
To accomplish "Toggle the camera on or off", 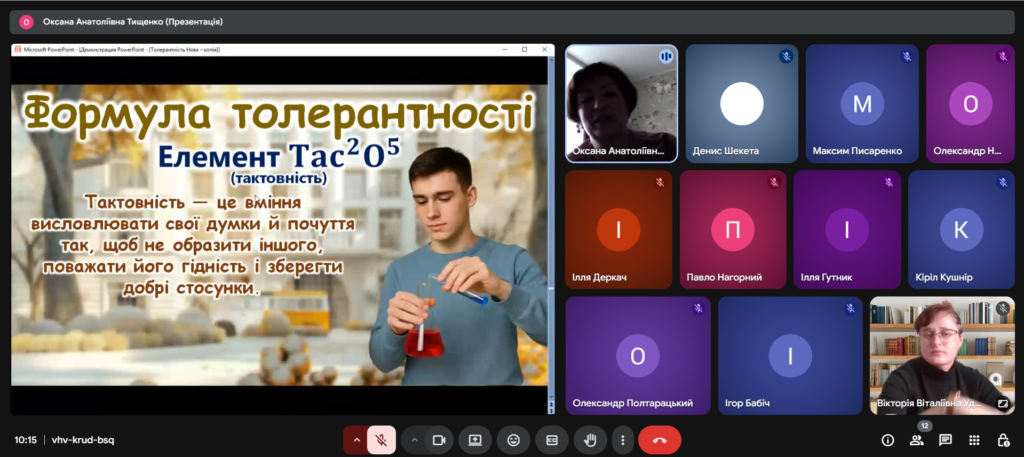I will (438, 440).
